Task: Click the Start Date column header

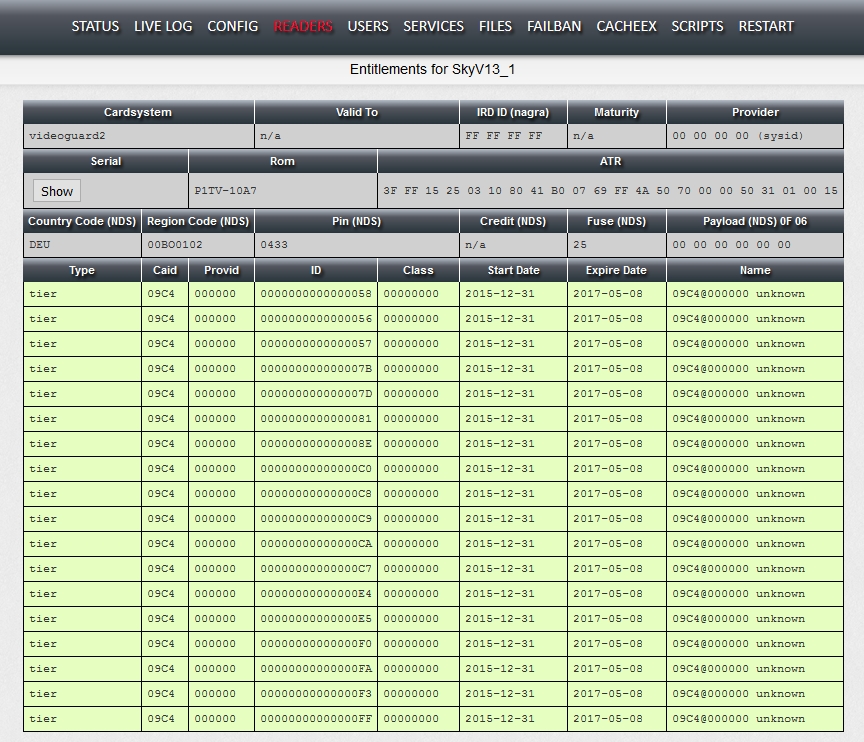Action: (x=513, y=270)
